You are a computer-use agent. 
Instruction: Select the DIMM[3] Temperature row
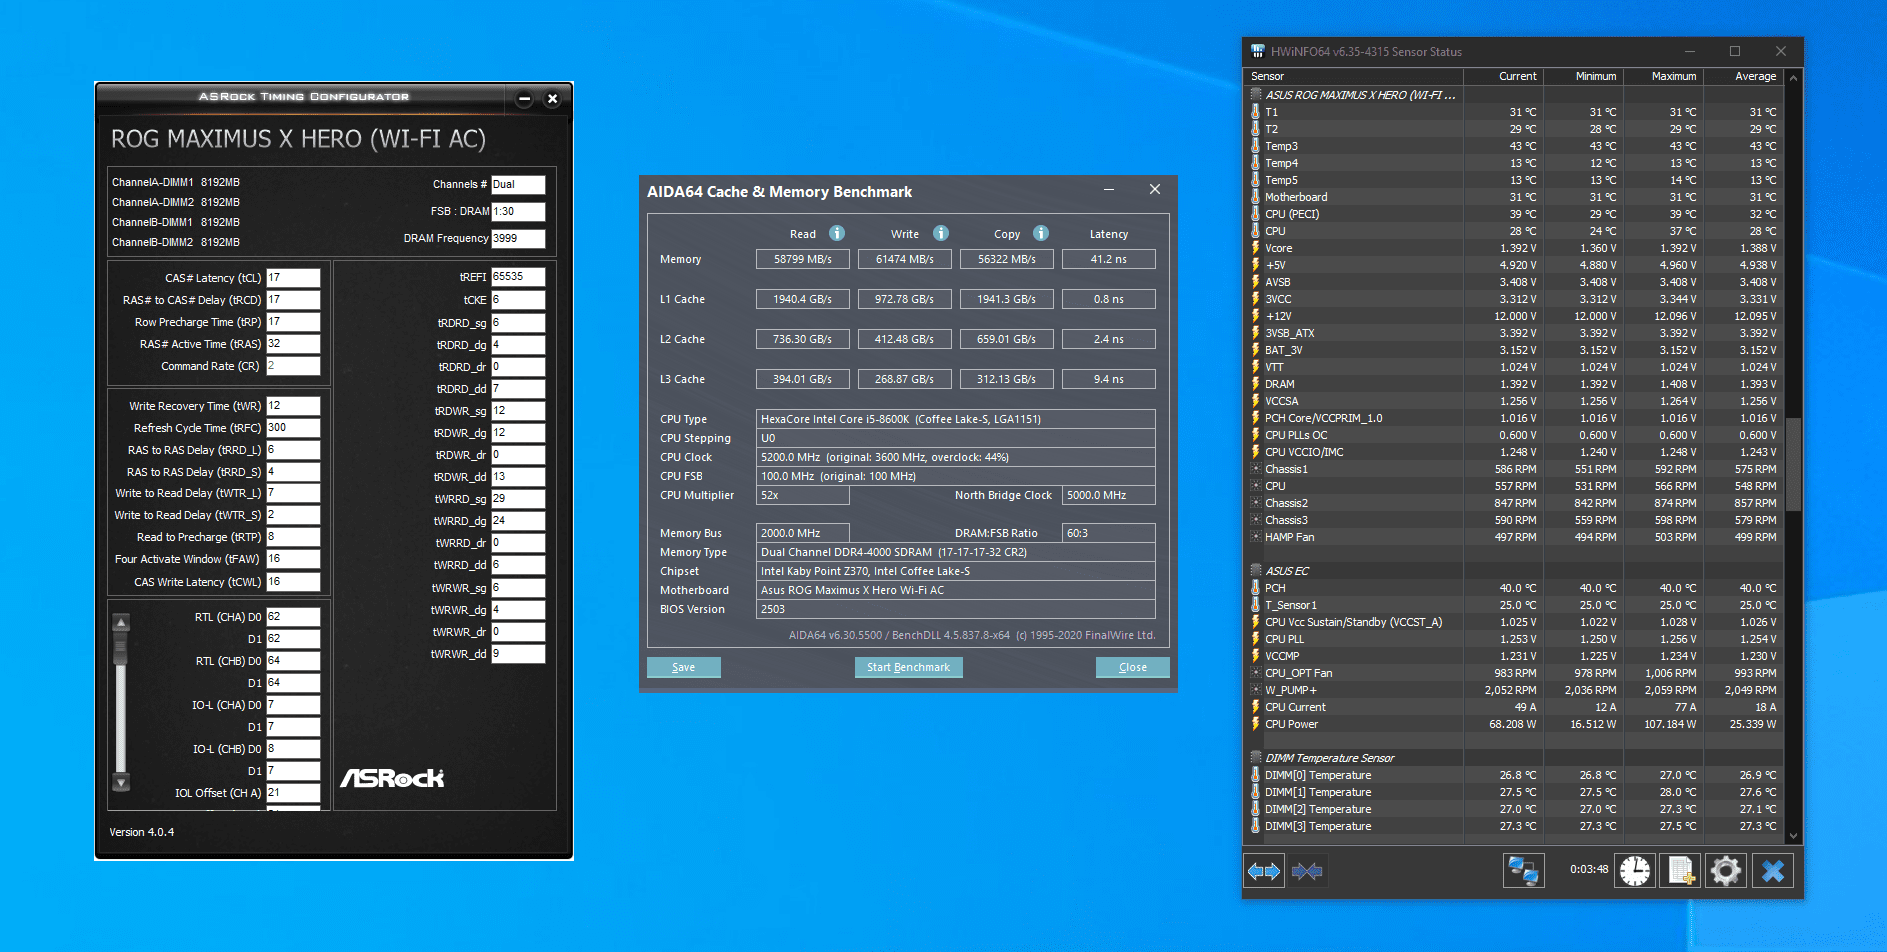coord(1514,826)
